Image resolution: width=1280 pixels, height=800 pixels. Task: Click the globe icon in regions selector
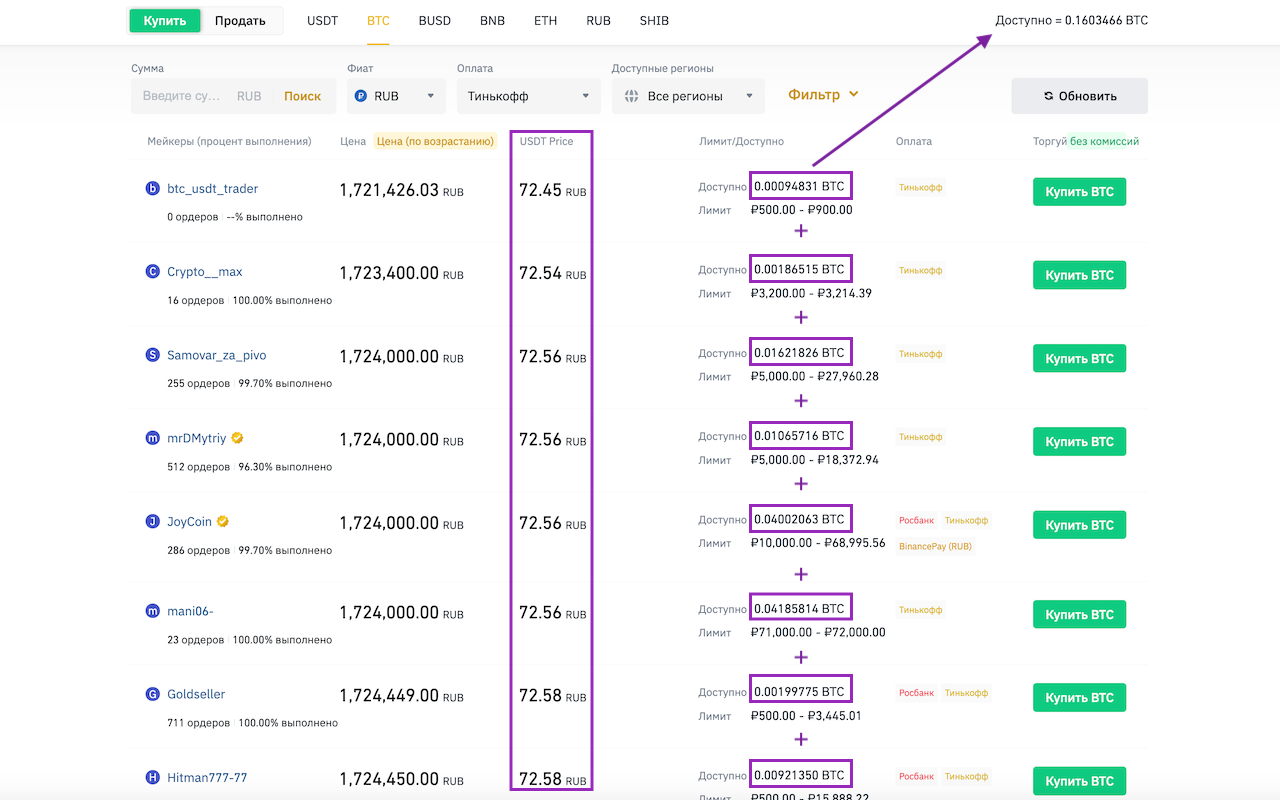(631, 96)
